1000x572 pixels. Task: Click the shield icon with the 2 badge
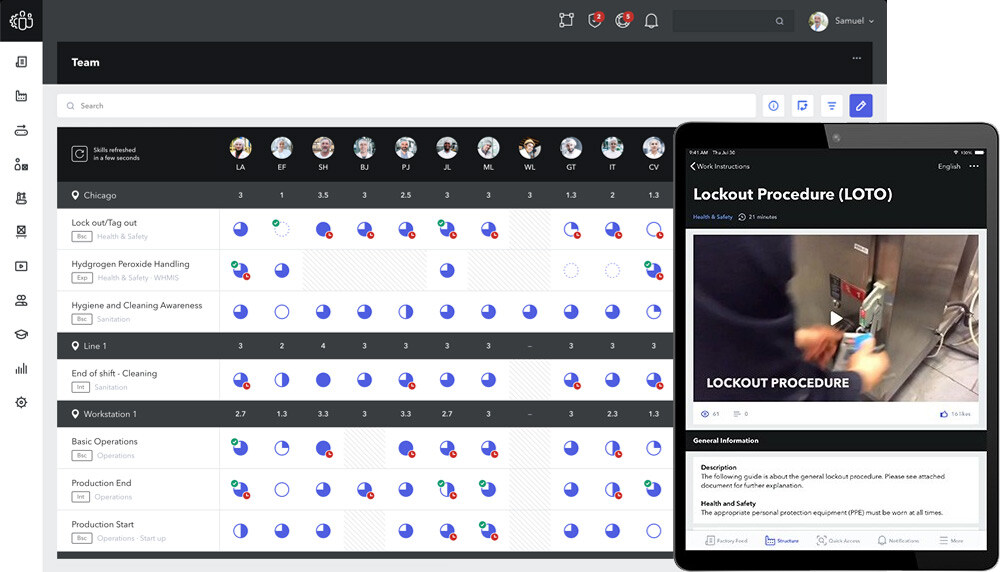595,21
